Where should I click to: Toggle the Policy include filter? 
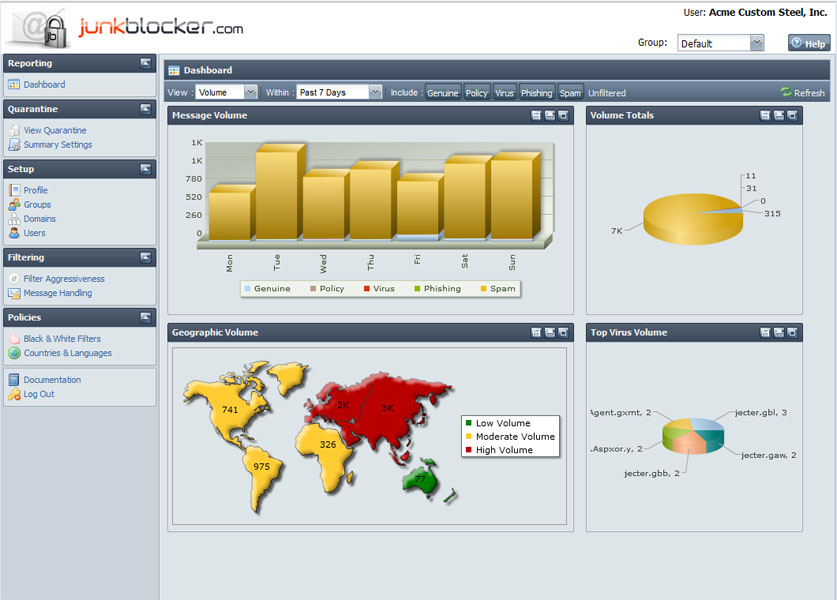pyautogui.click(x=476, y=93)
